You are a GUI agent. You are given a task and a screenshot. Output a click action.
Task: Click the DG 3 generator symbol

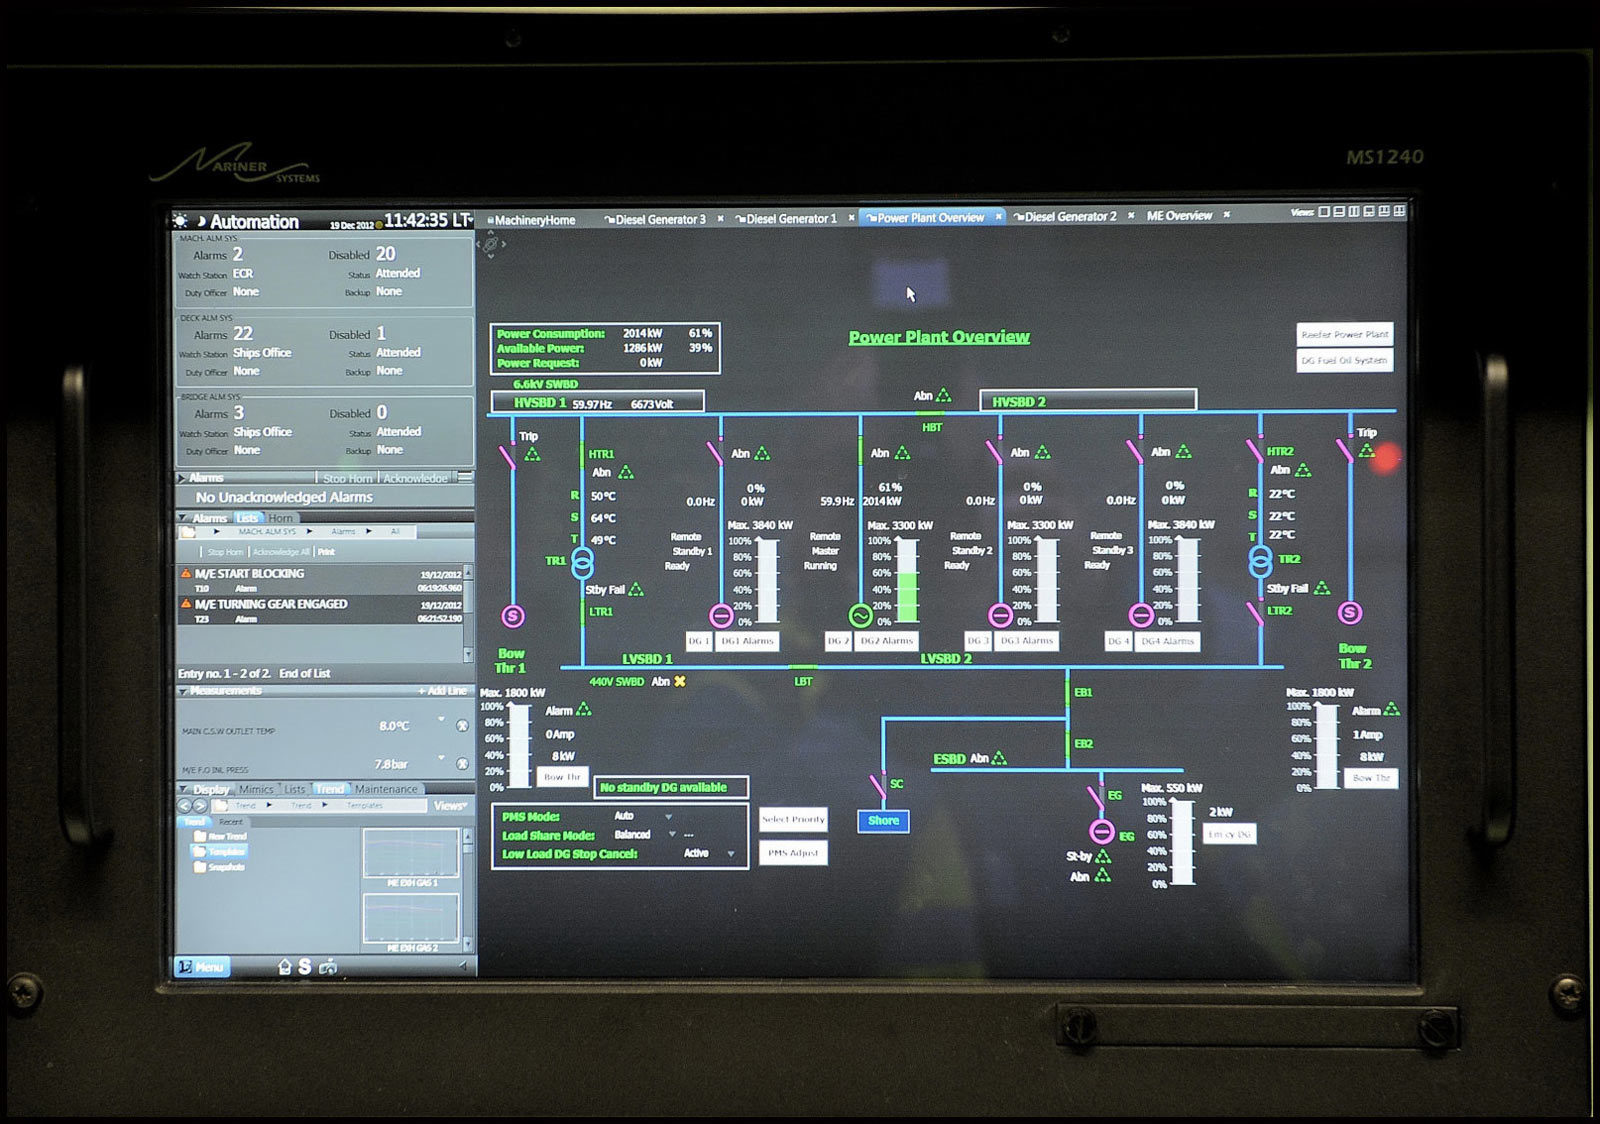tap(1000, 615)
